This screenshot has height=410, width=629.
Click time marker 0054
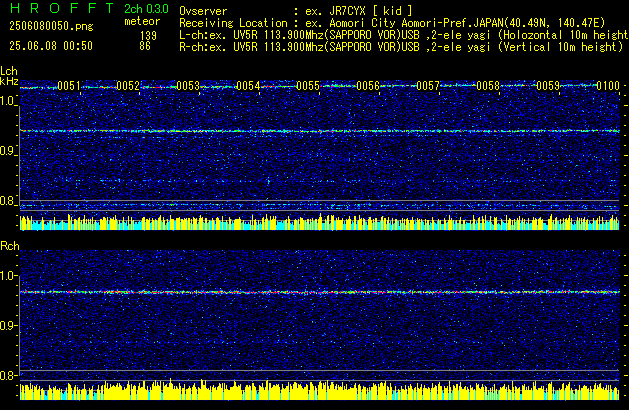coord(248,86)
